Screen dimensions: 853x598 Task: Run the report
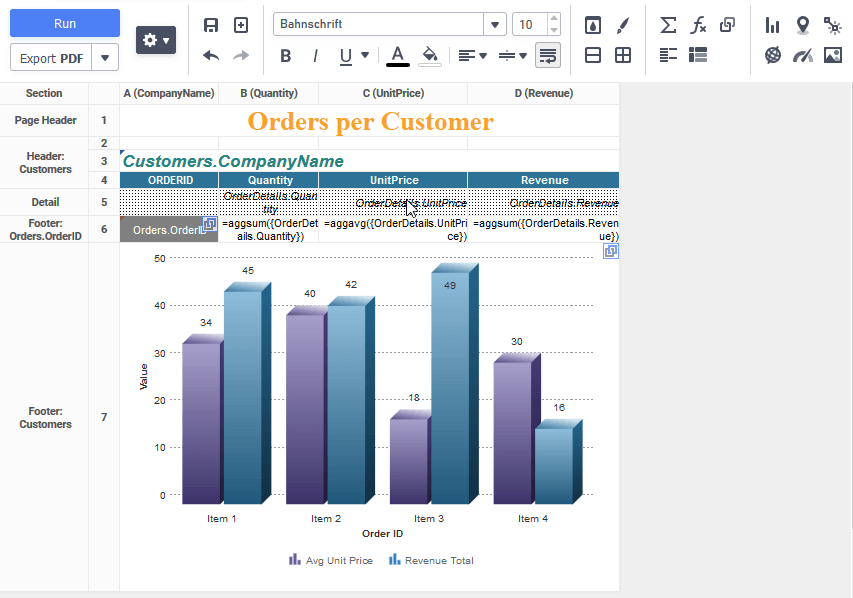[65, 23]
